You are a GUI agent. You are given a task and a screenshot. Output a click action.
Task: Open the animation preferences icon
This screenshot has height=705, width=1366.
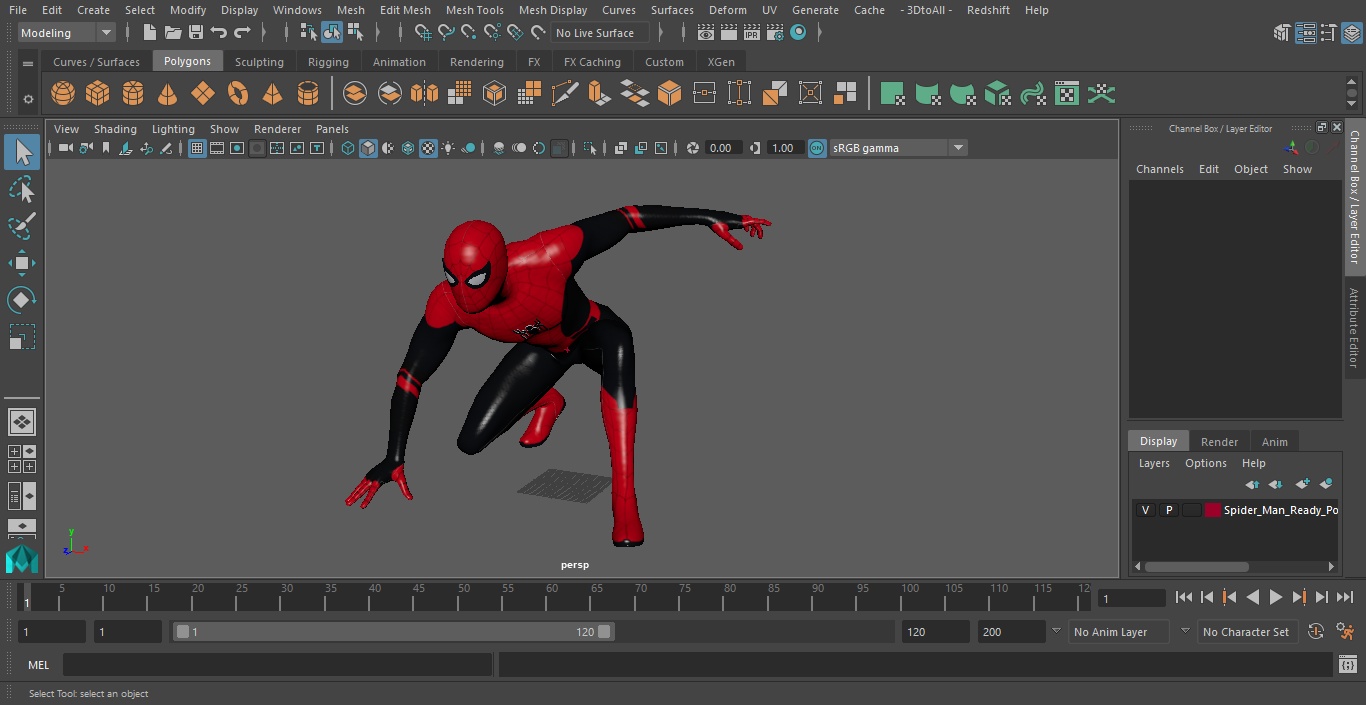tap(1346, 632)
